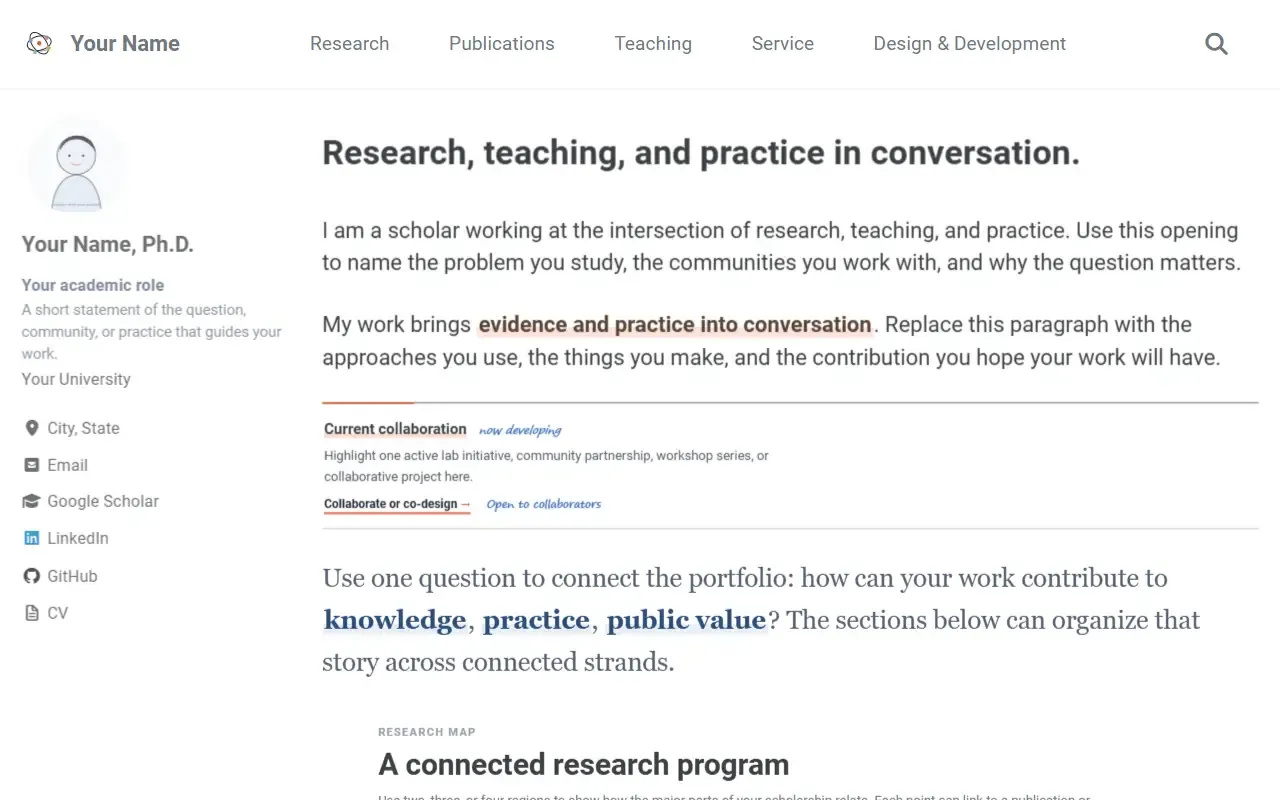The image size is (1280, 800).
Task: Click the LinkedIn logo icon
Action: (31, 538)
